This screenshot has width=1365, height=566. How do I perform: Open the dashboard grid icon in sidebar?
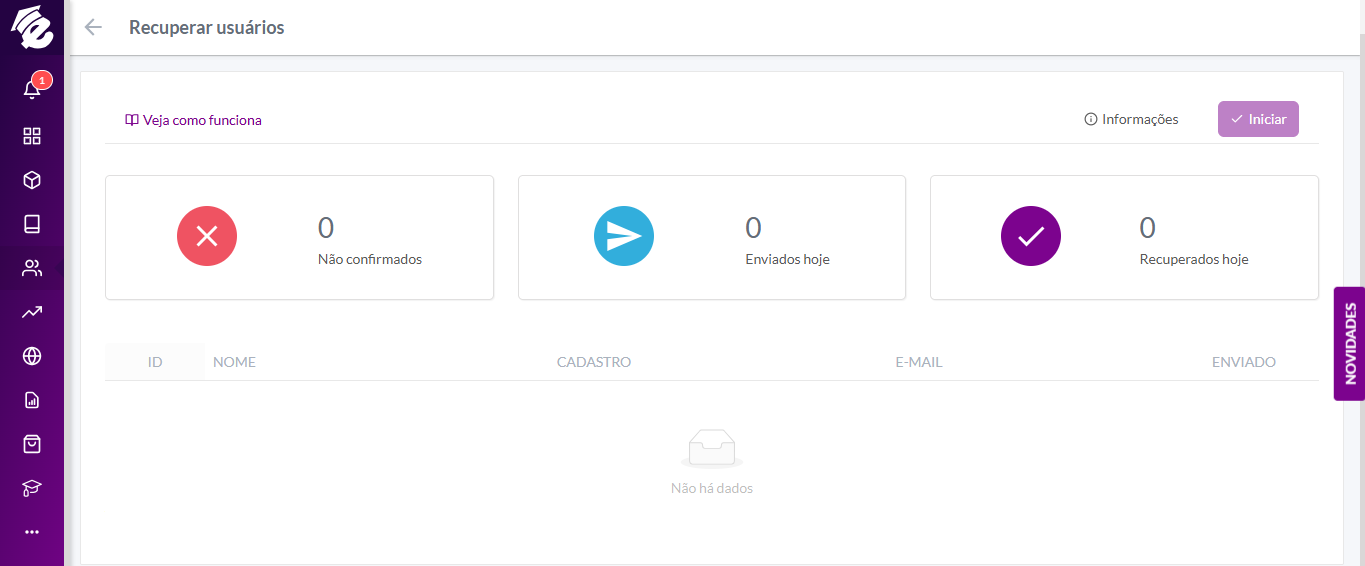tap(32, 136)
